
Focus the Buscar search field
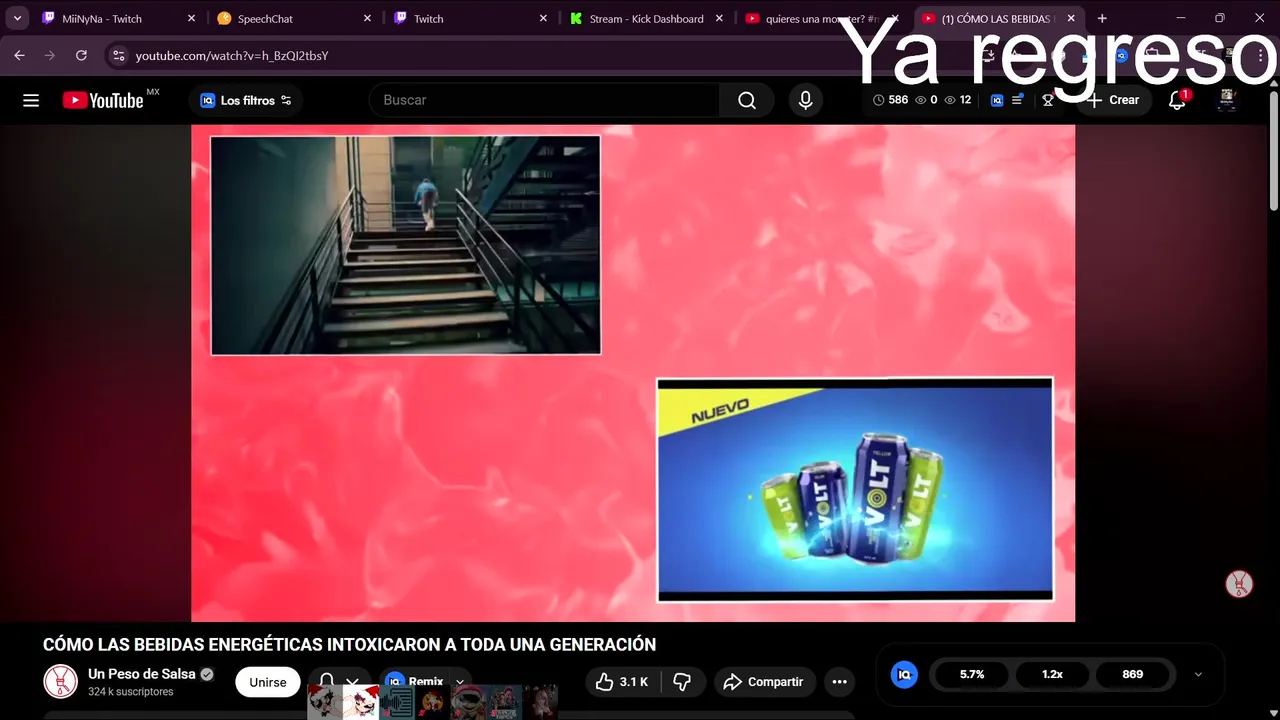(545, 100)
